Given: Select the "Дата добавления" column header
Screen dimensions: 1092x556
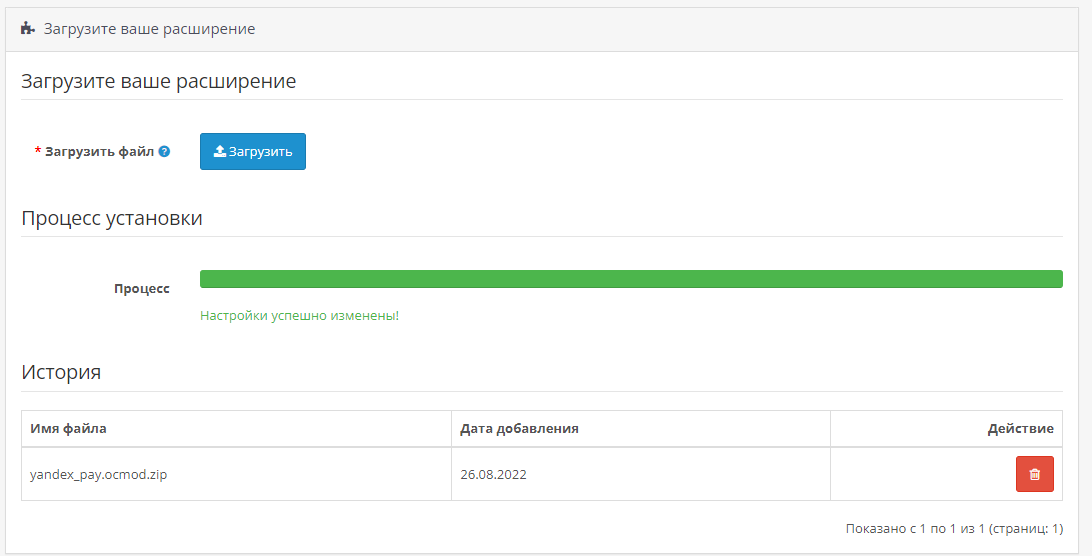Looking at the screenshot, I should point(519,429).
